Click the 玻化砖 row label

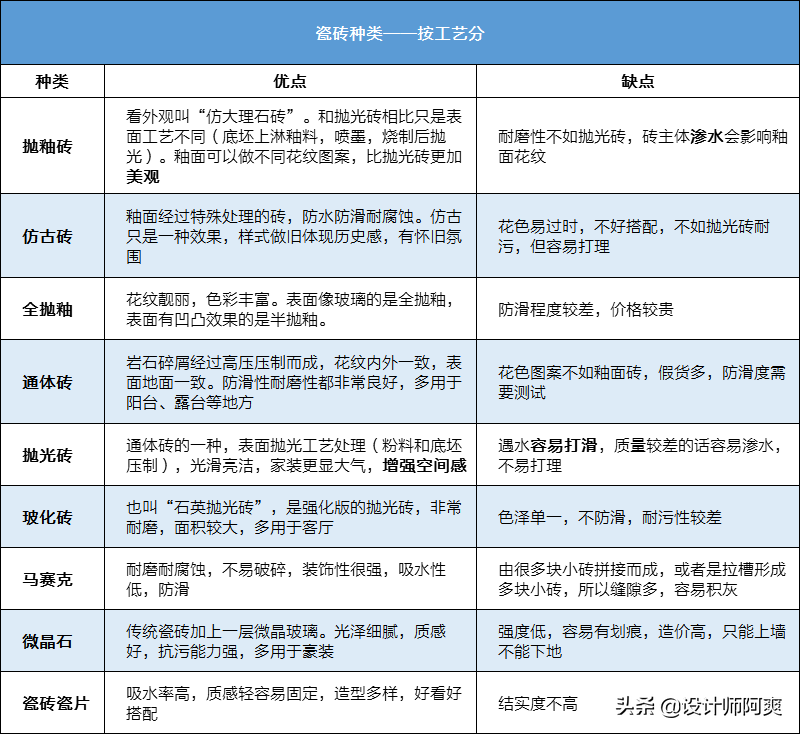coord(47,517)
